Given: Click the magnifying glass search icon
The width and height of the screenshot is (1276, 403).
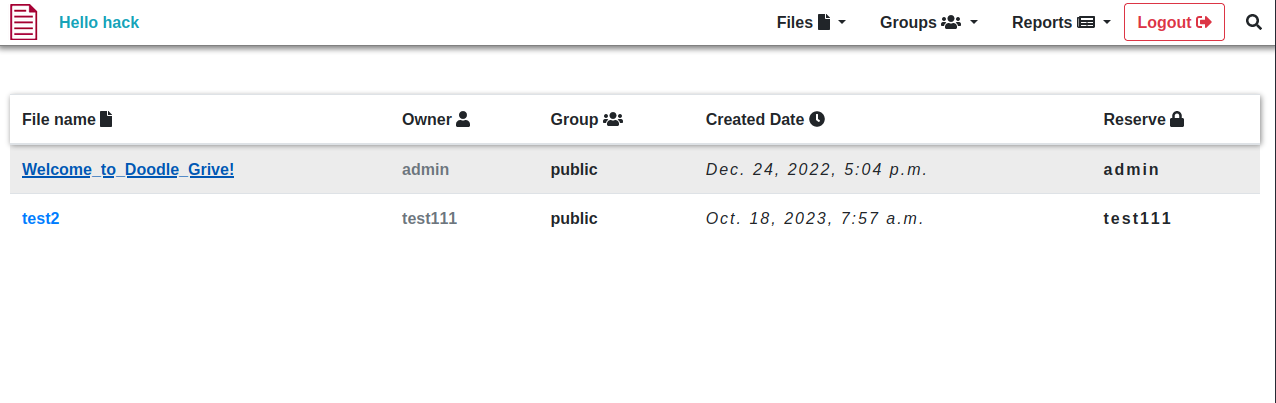Looking at the screenshot, I should (1254, 22).
